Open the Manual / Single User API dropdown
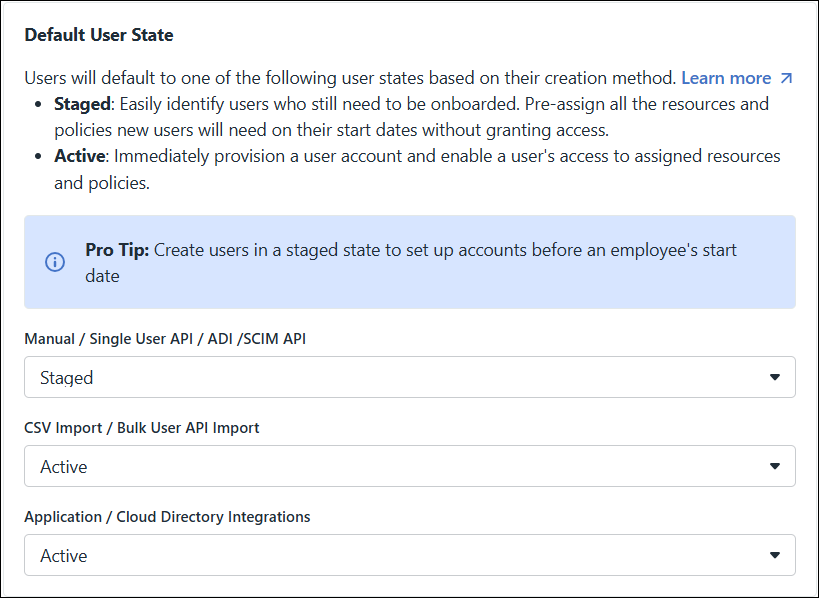 click(x=409, y=378)
